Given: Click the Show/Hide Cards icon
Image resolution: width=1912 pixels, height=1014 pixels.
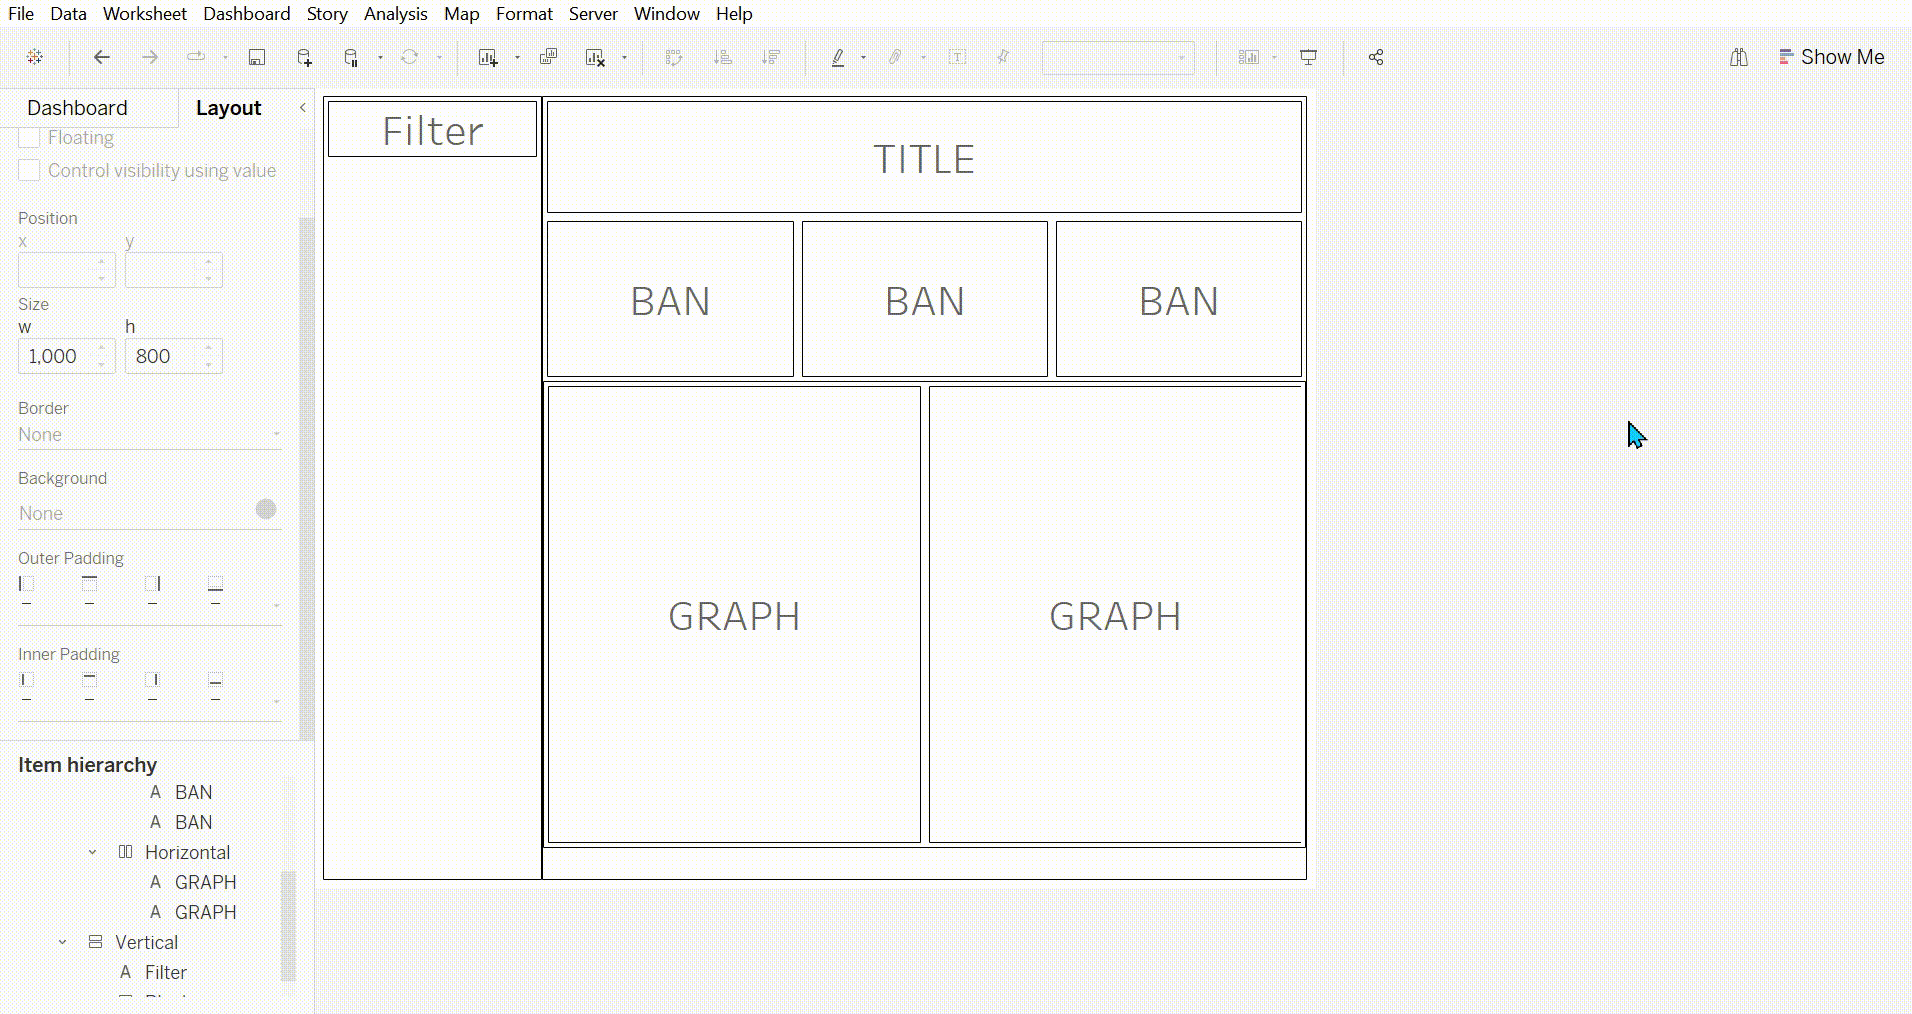Looking at the screenshot, I should [x=1249, y=57].
